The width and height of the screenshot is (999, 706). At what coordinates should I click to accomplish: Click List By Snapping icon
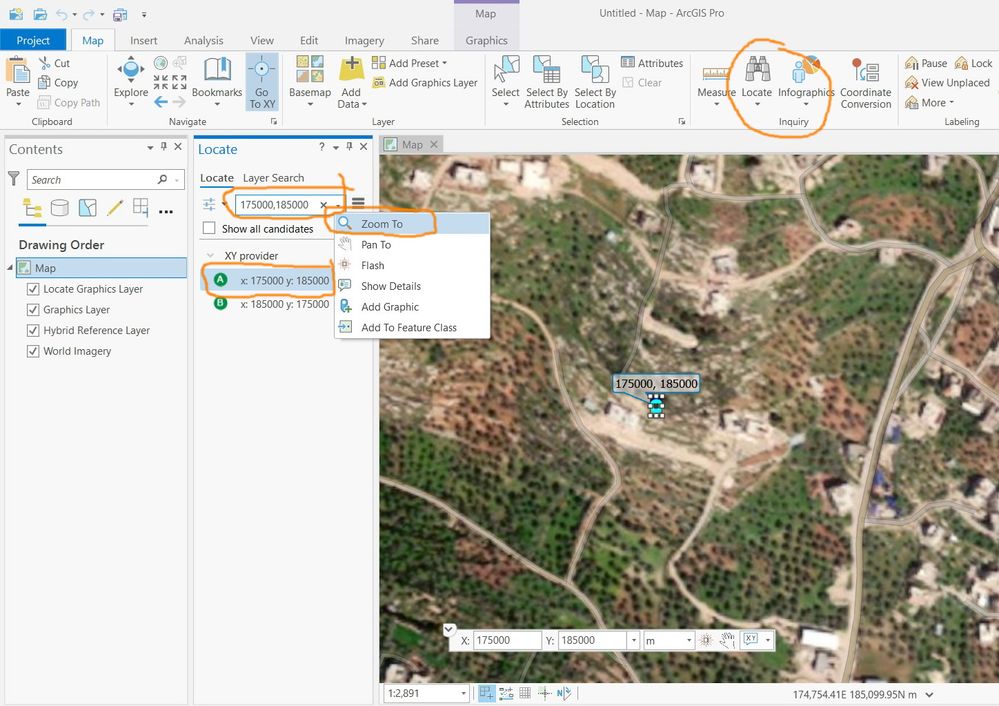coord(141,208)
